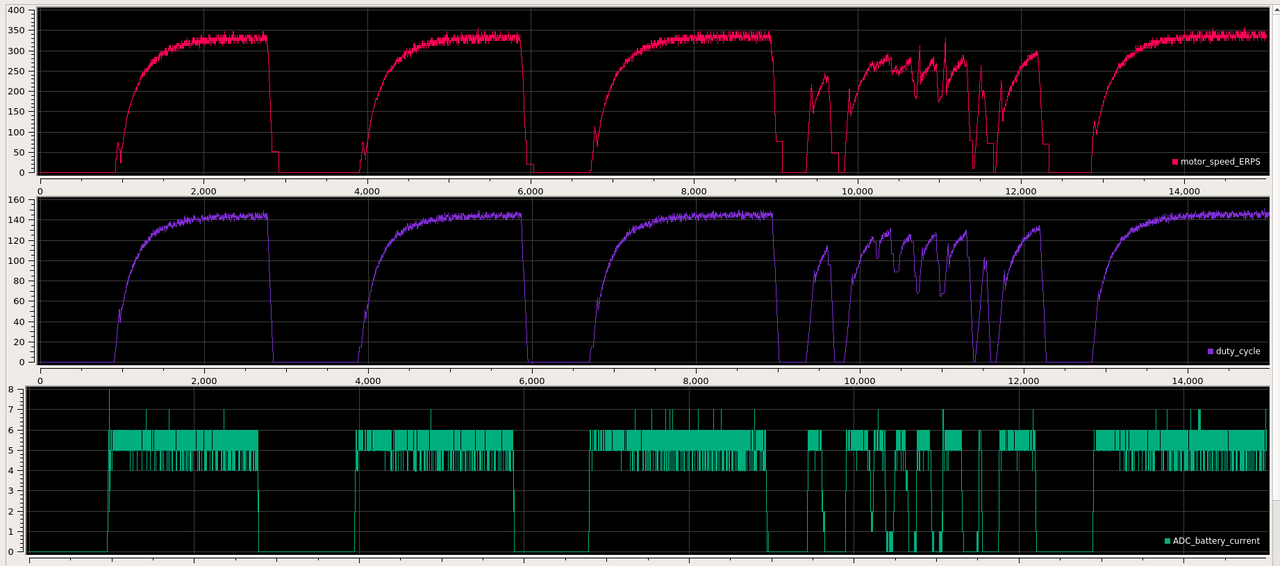This screenshot has width=1280, height=566.
Task: Click the 4 label on battery current y-axis
Action: click(11, 471)
